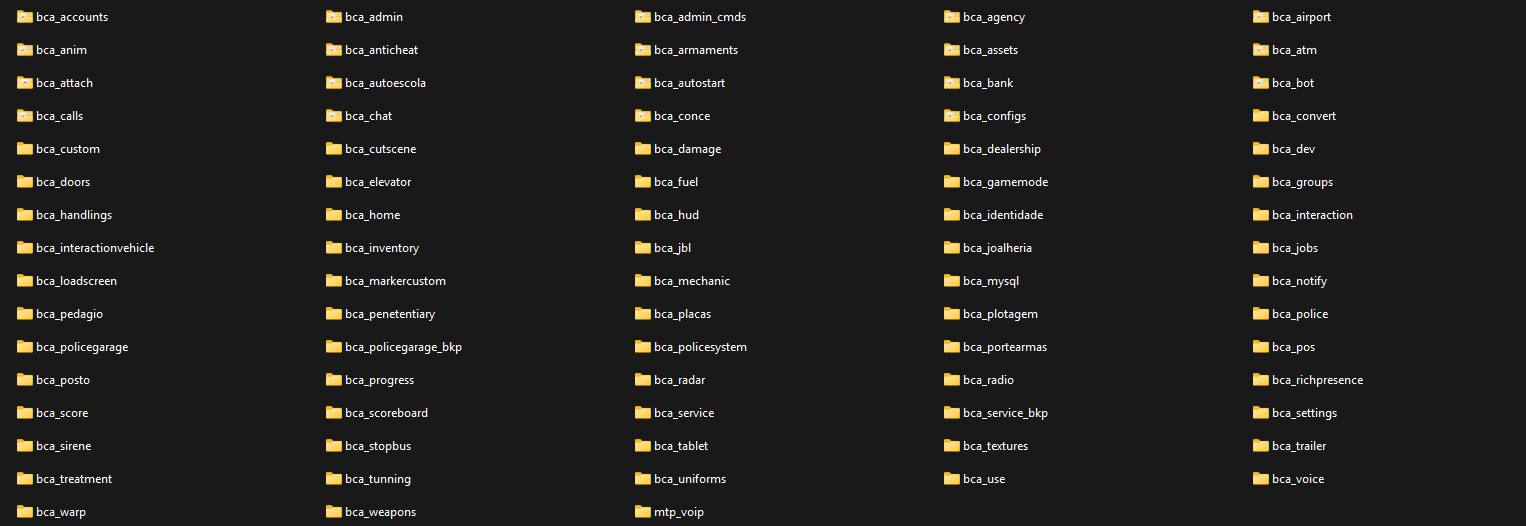Select the bca_weapons folder icon
1526x526 pixels.
point(334,512)
